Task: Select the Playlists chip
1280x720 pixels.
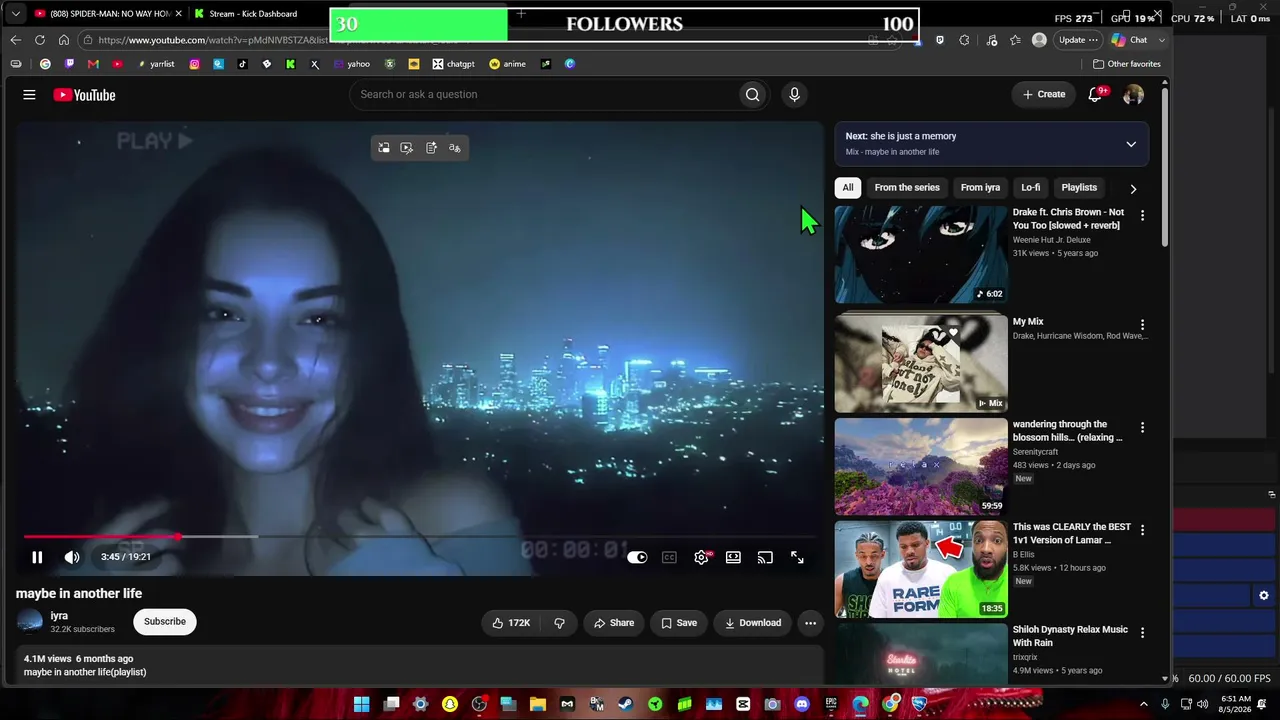Action: [x=1079, y=188]
